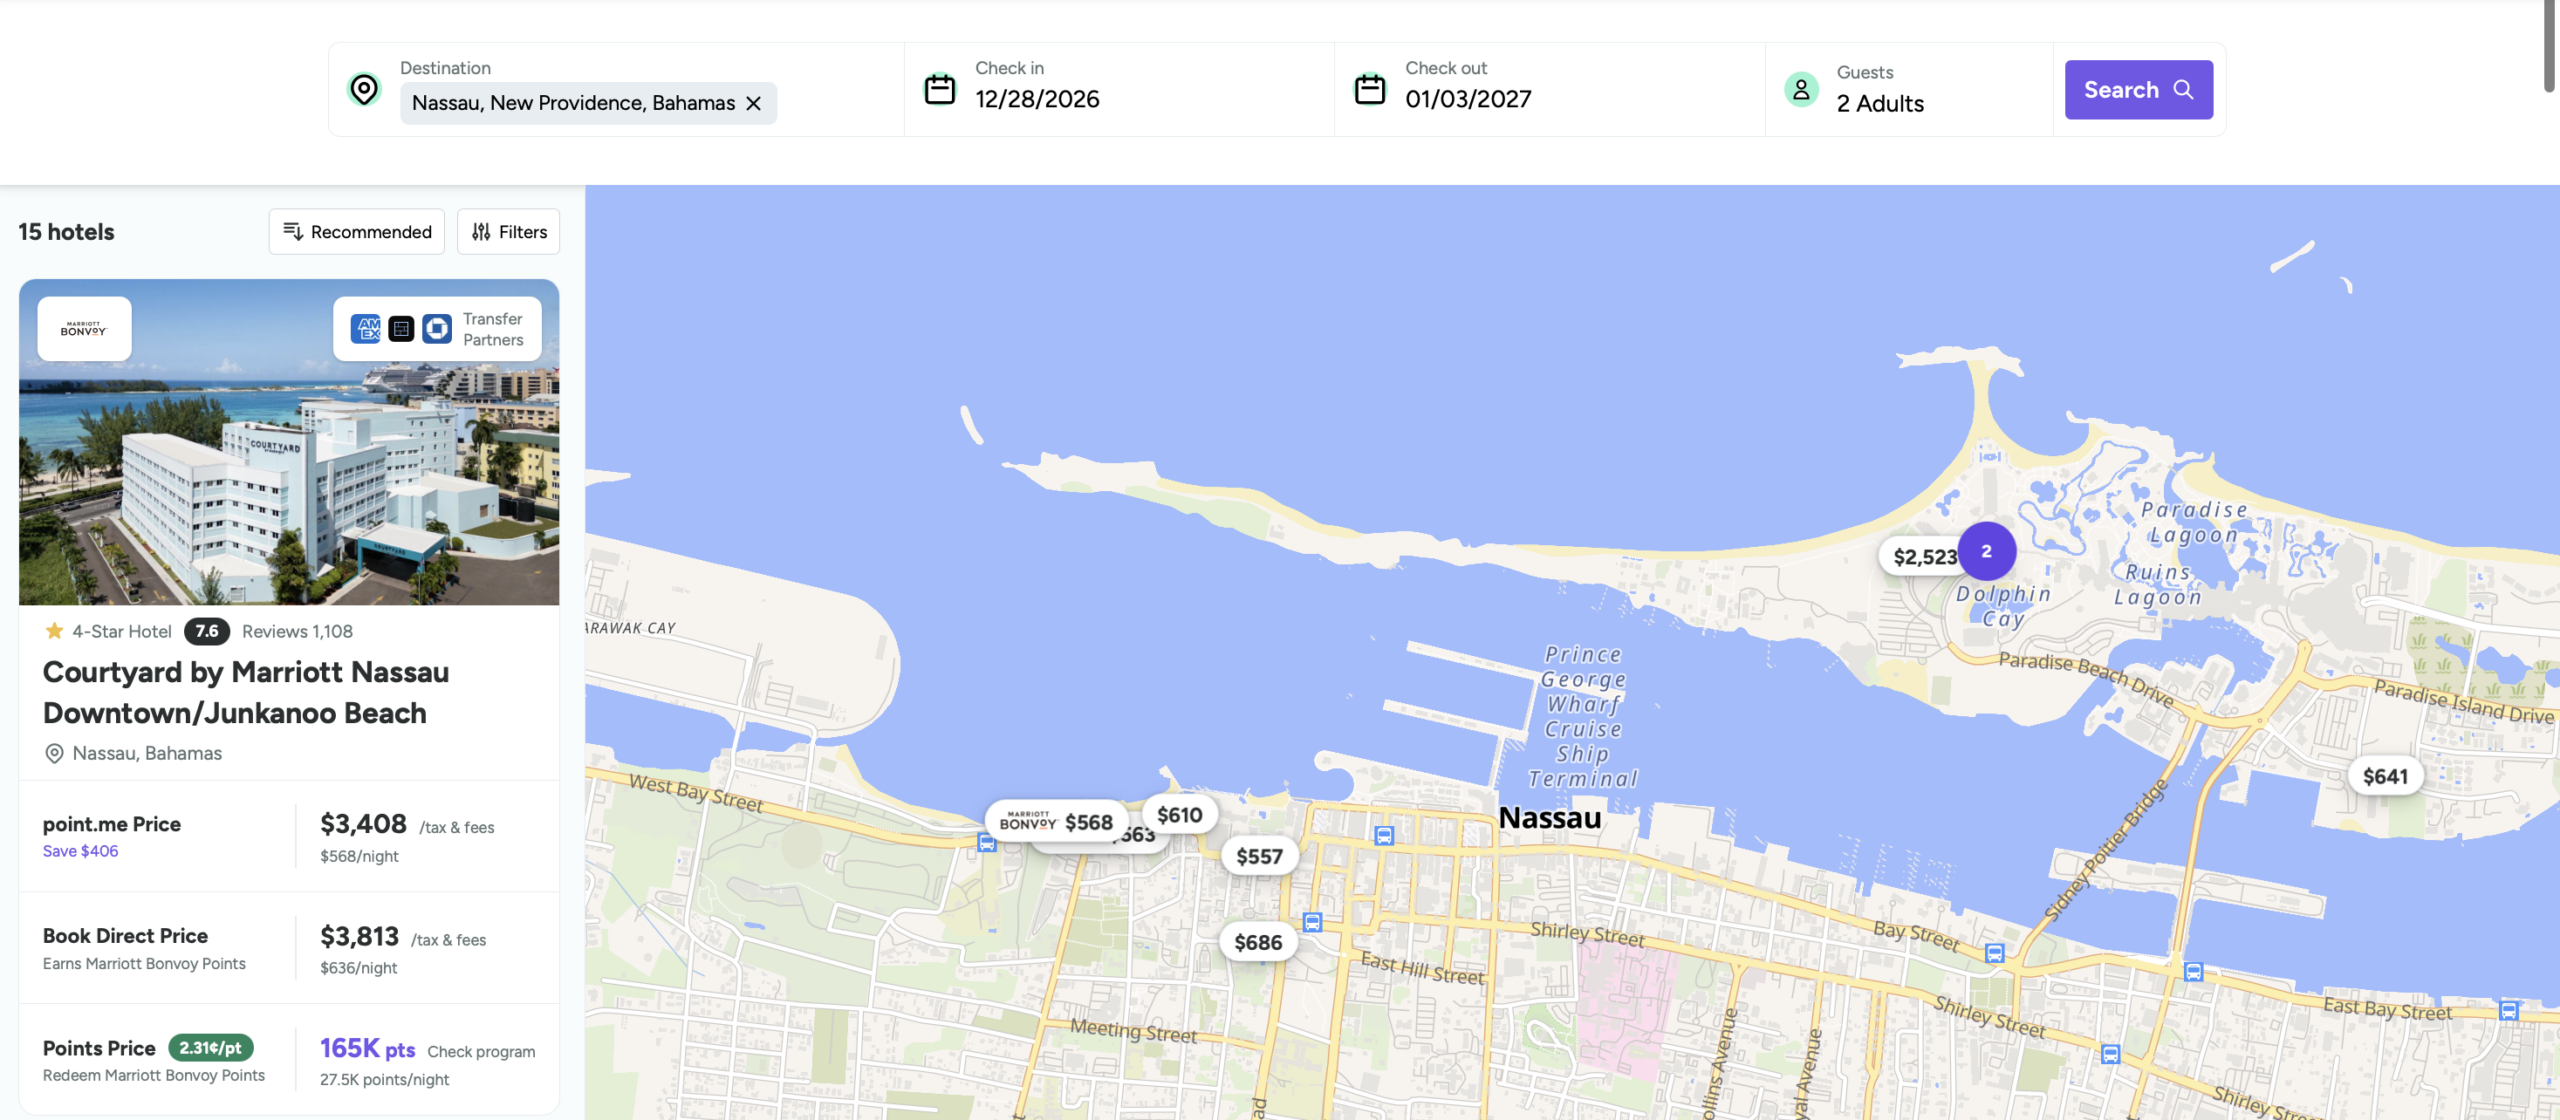
Task: Click the 7.6 review score badge
Action: (x=207, y=631)
